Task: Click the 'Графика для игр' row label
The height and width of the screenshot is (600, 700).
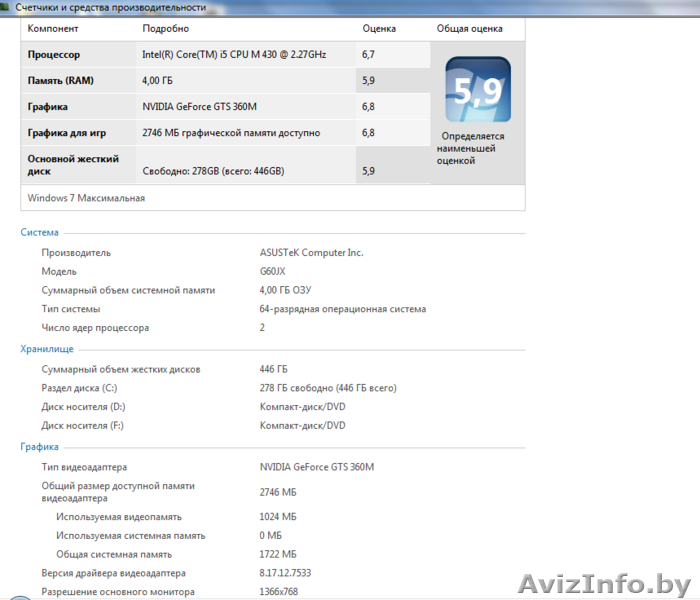Action: (67, 132)
